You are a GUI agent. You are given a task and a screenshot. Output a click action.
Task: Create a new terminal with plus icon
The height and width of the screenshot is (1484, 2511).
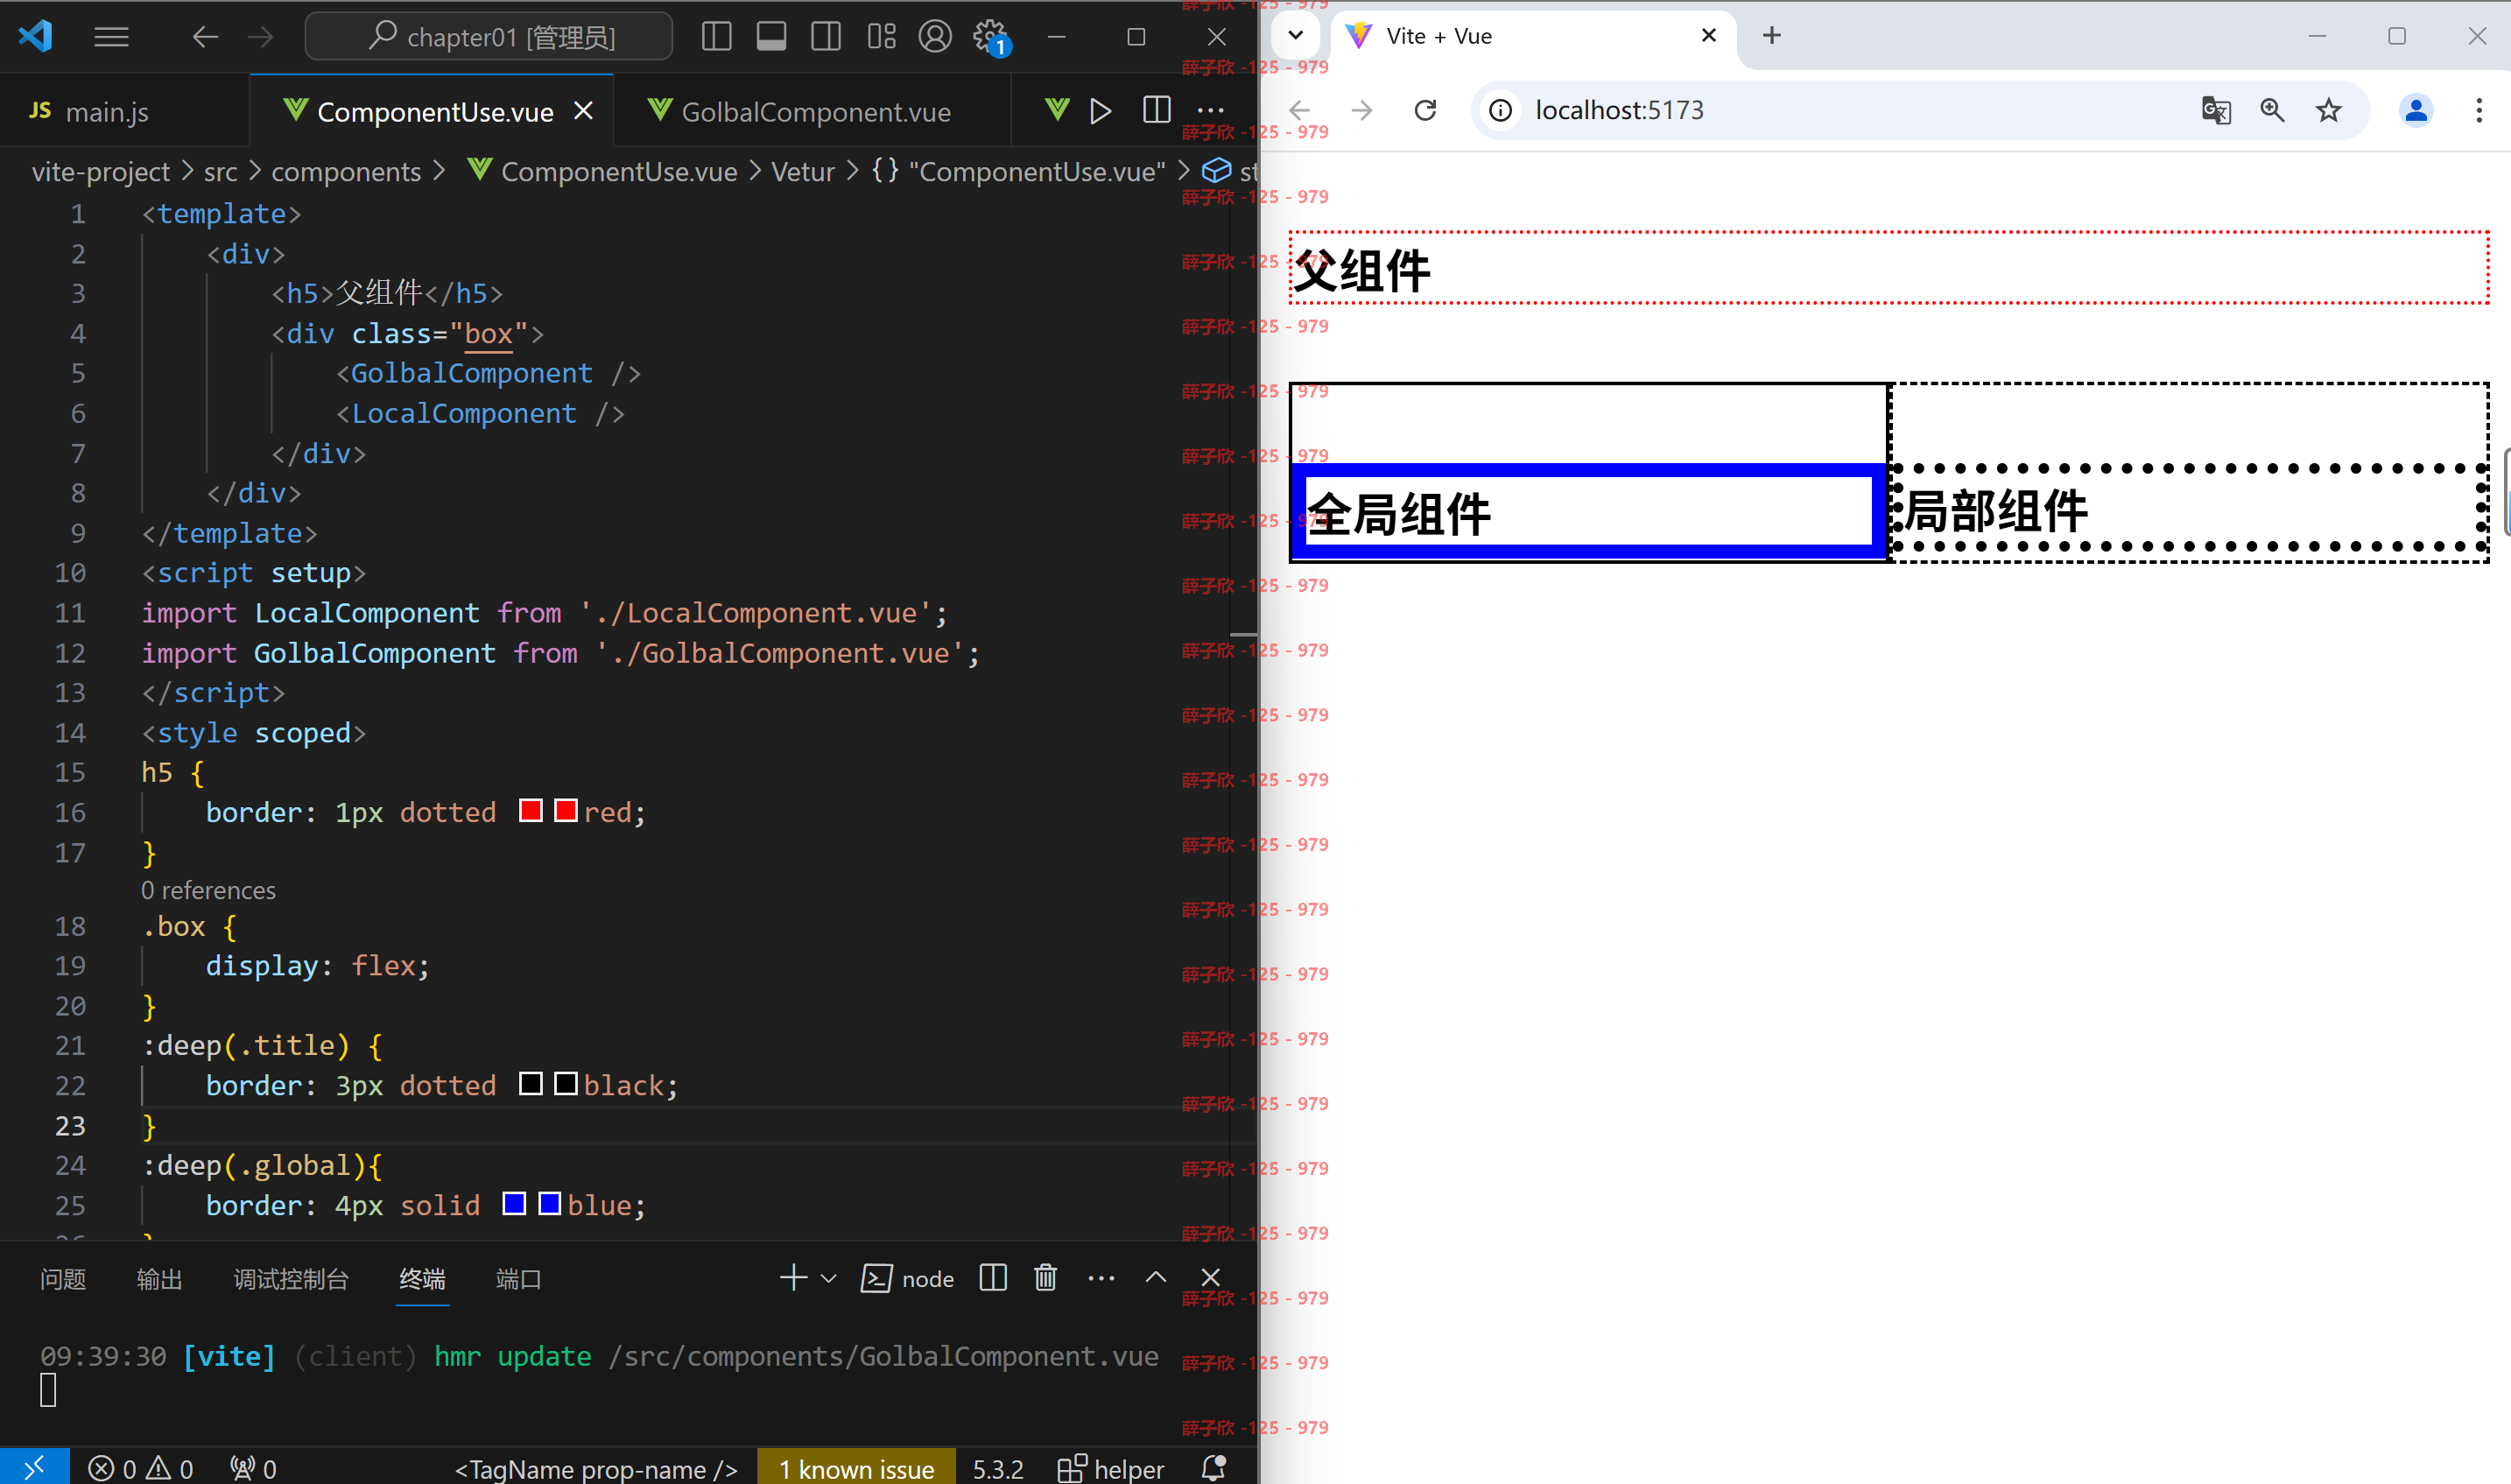[x=793, y=1278]
